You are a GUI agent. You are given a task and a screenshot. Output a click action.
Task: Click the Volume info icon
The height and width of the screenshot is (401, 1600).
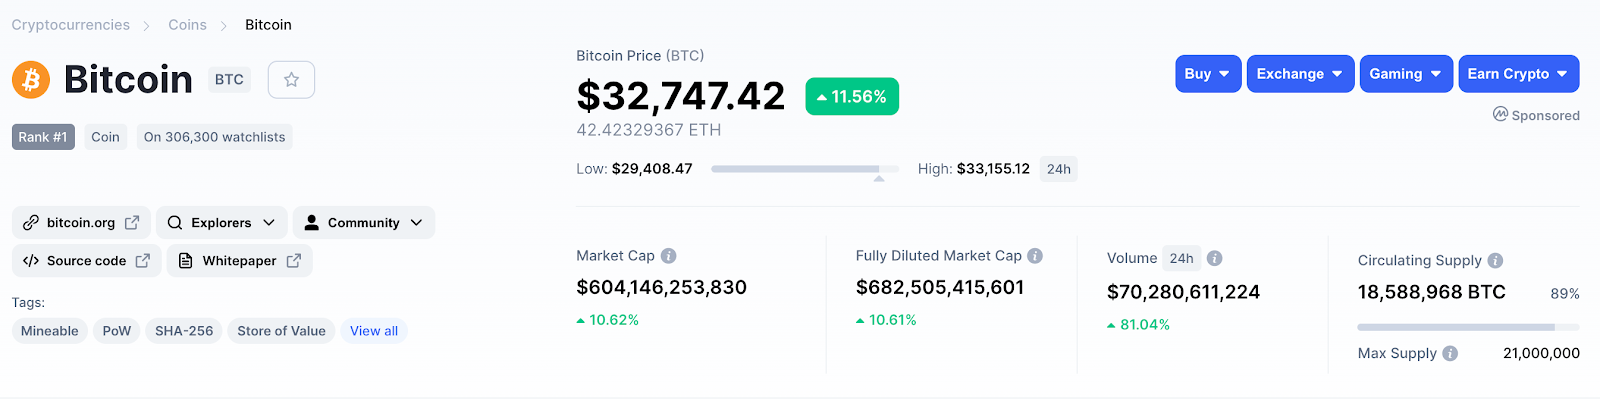click(1215, 258)
